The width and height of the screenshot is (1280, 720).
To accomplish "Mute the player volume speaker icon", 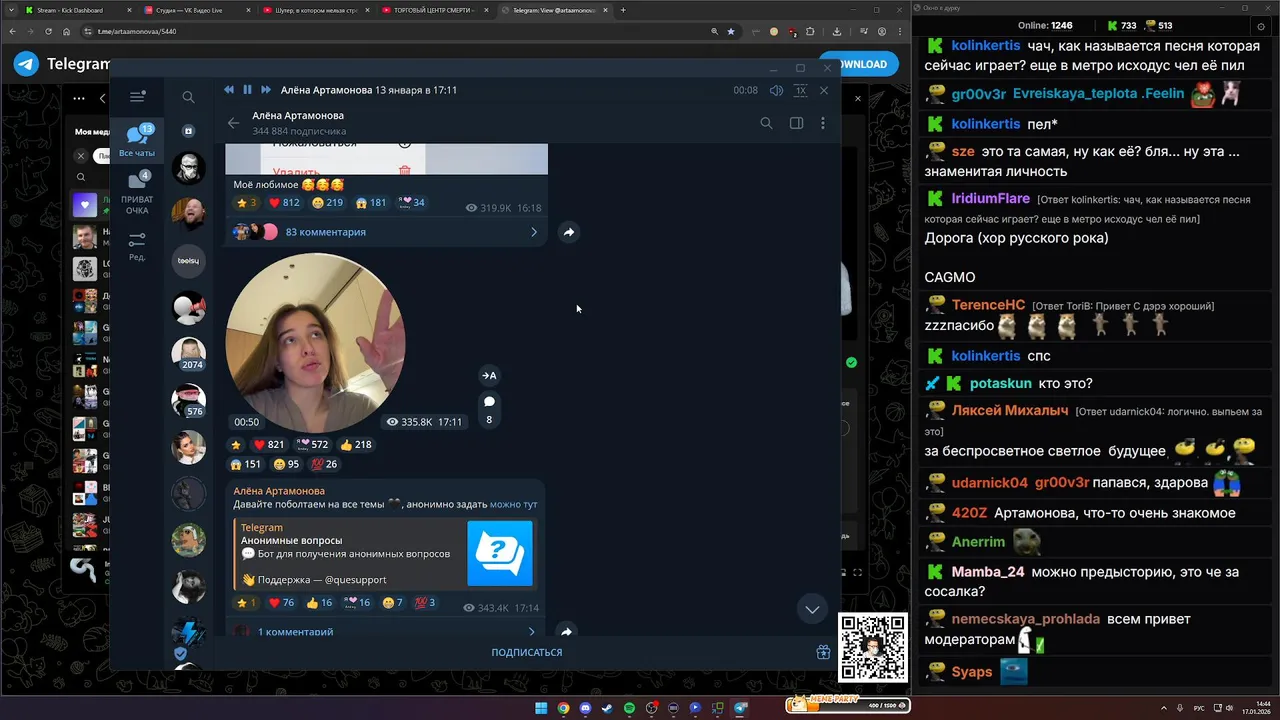I will (x=776, y=90).
